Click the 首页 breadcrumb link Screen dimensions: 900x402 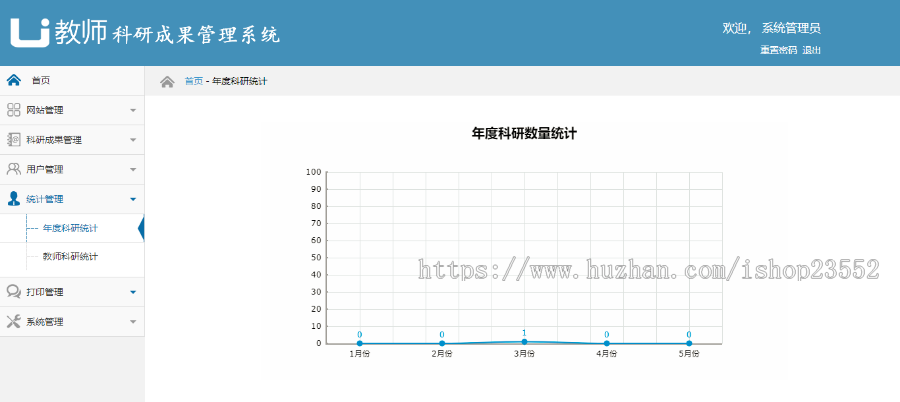(x=193, y=82)
